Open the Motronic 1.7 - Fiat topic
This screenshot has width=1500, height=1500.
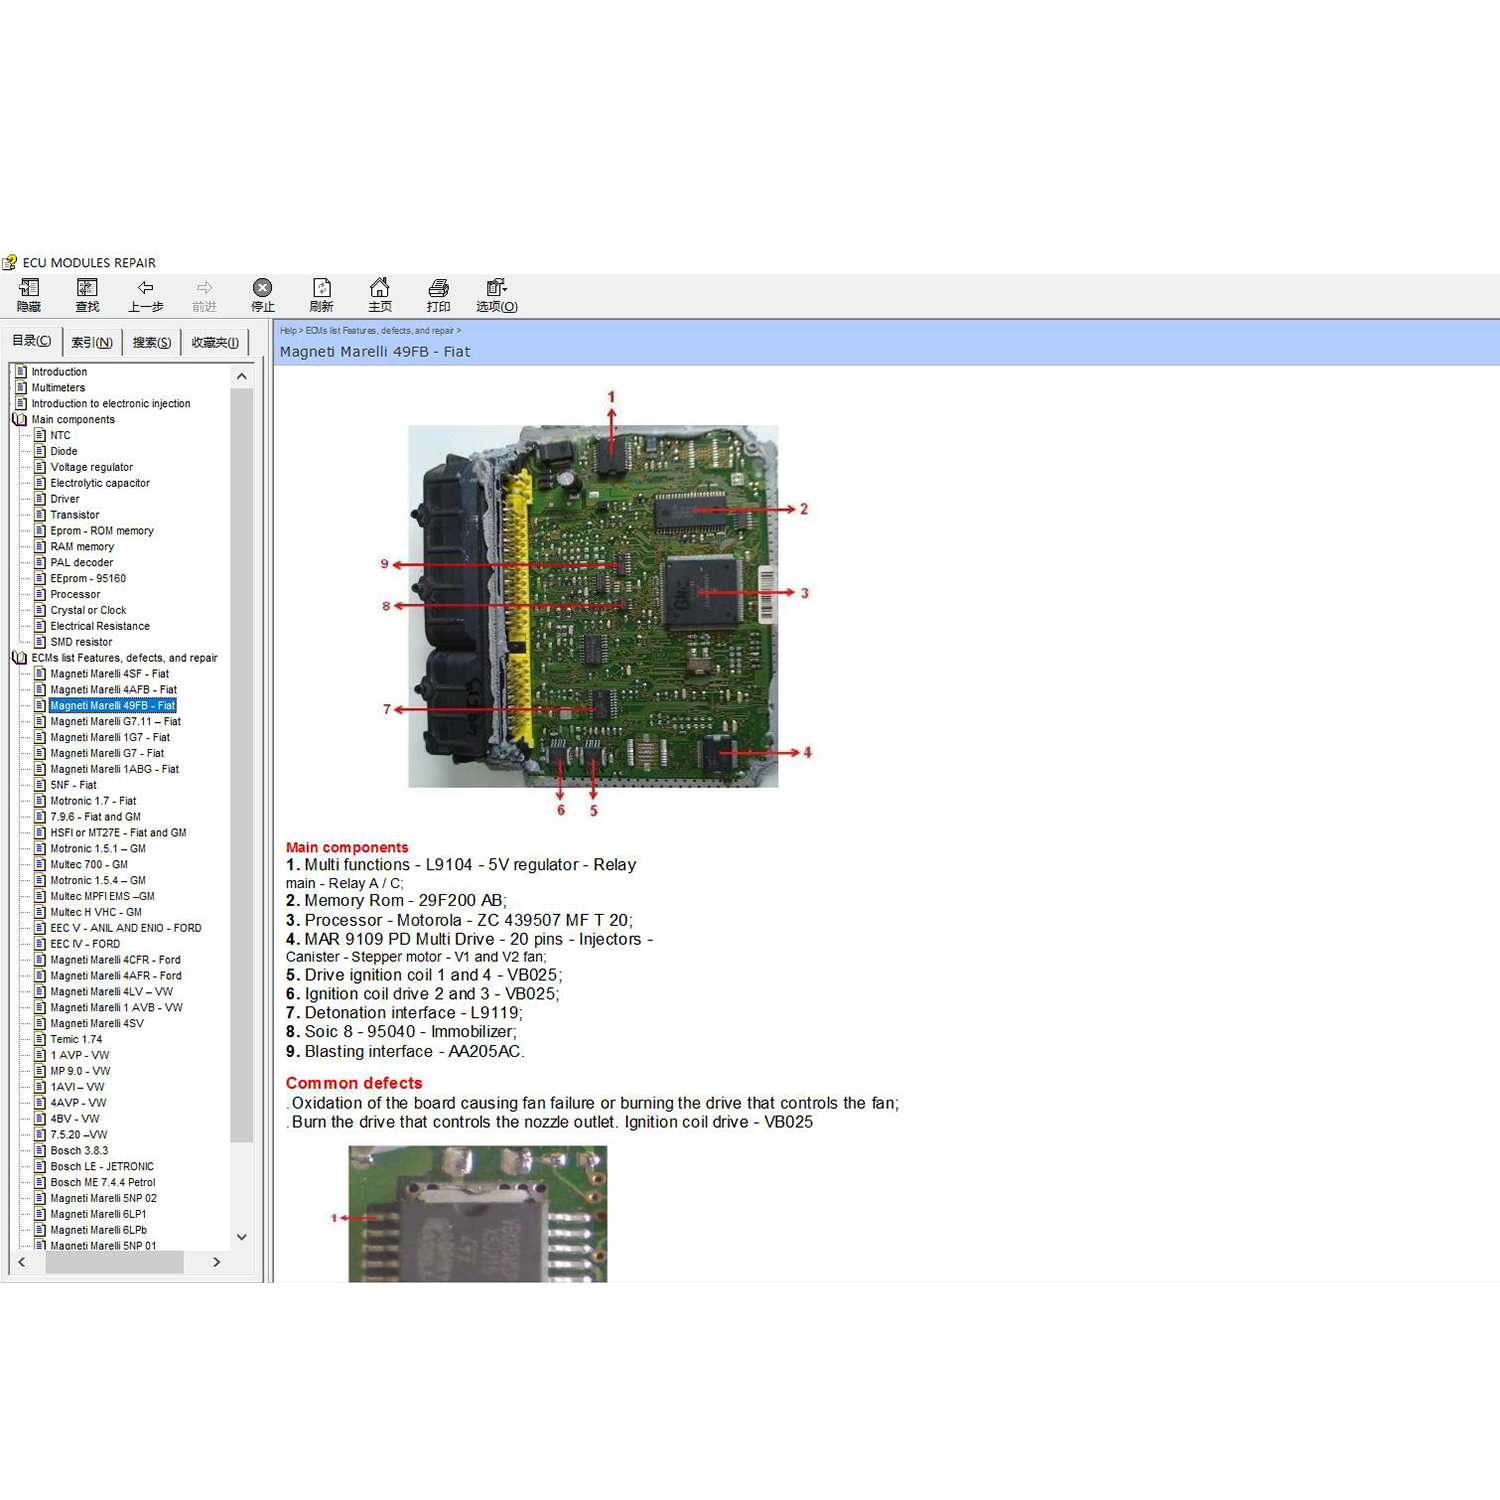click(93, 801)
